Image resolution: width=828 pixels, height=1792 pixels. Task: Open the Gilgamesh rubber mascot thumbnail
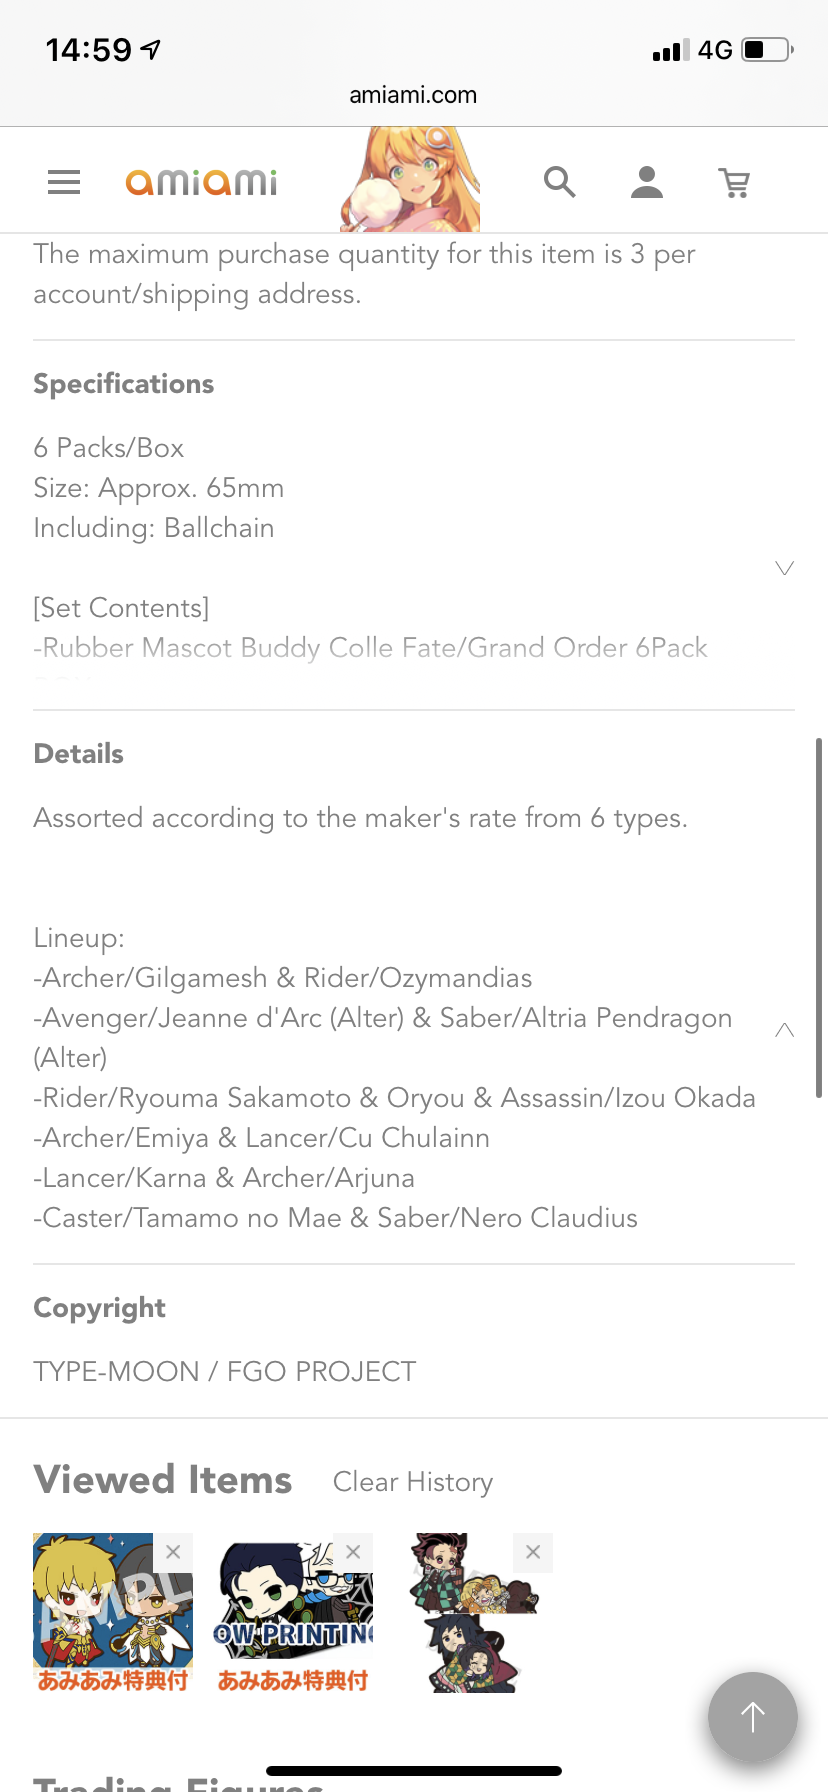(113, 1613)
